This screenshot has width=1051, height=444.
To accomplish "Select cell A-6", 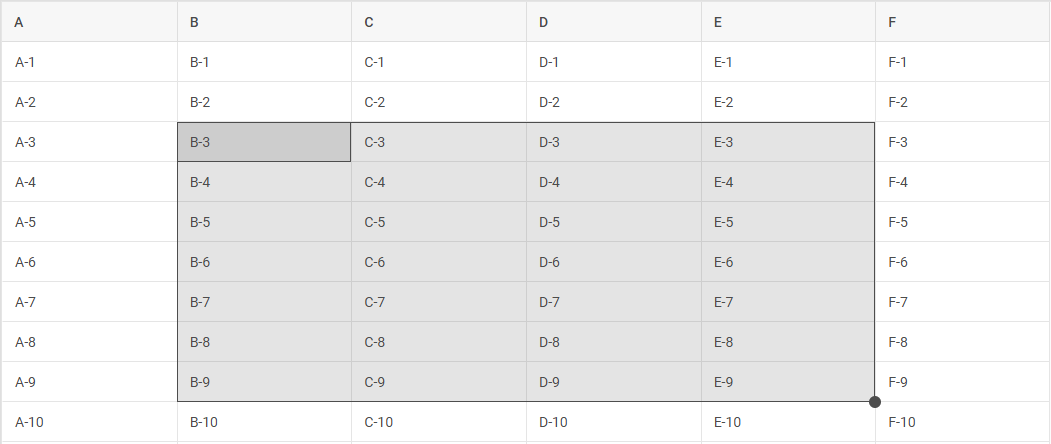I will tap(89, 262).
